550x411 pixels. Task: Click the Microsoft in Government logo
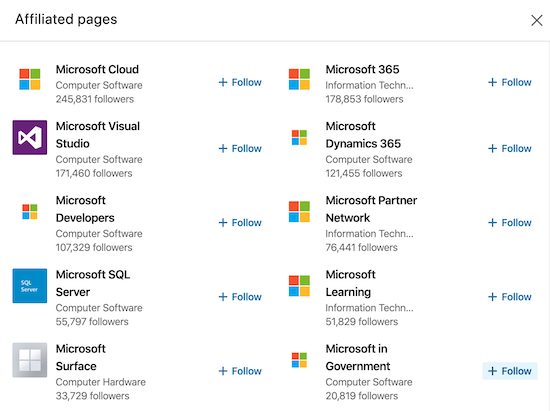[x=299, y=360]
